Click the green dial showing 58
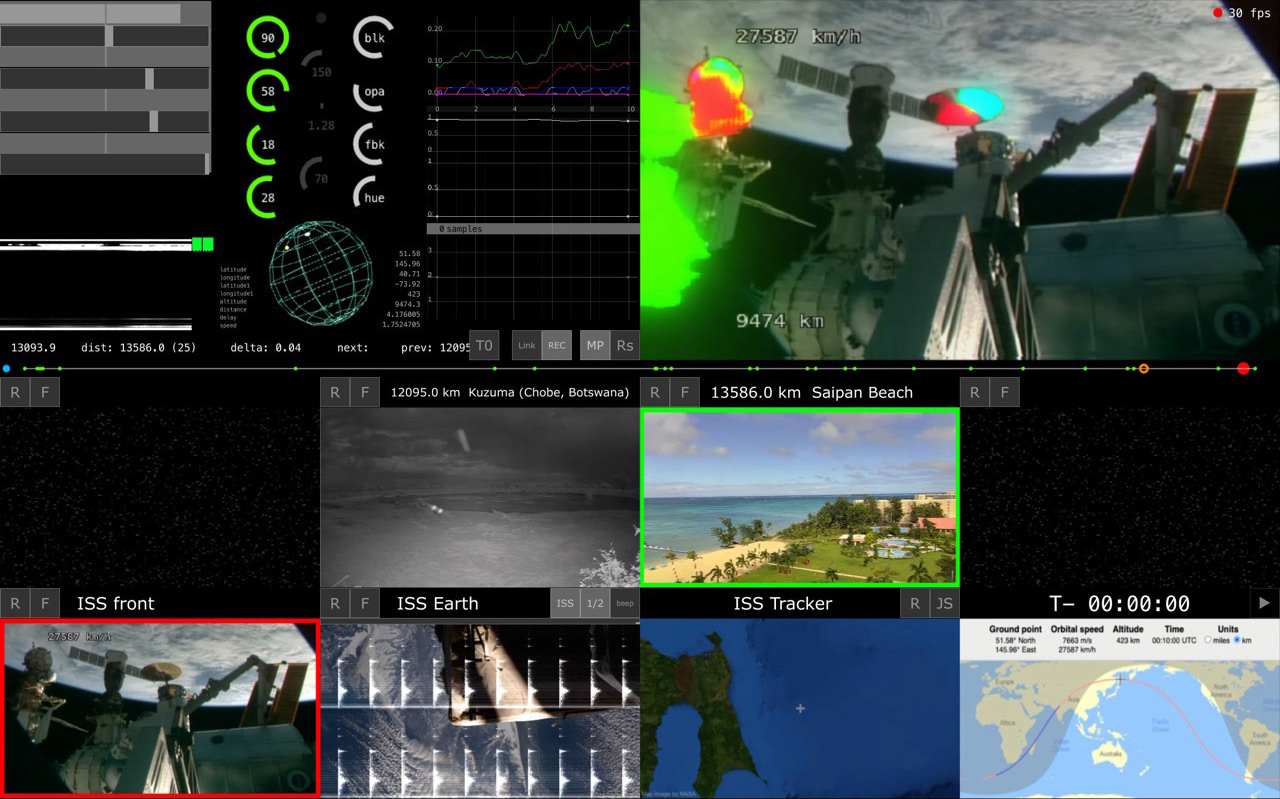 click(x=267, y=91)
